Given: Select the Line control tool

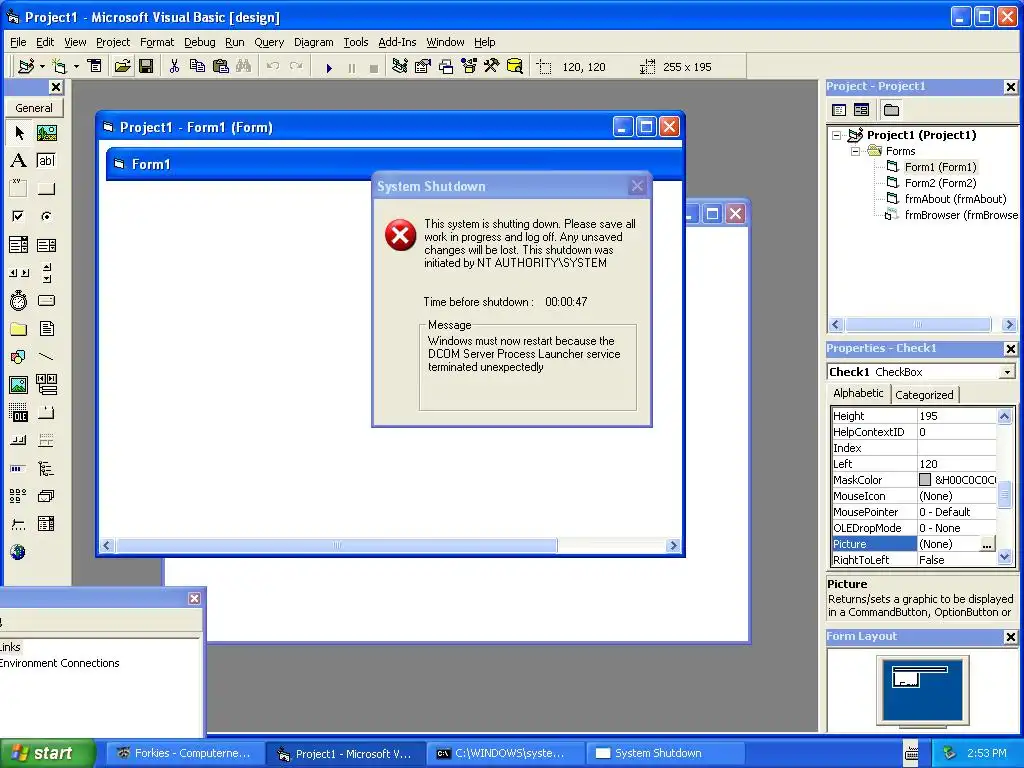Looking at the screenshot, I should click(46, 357).
